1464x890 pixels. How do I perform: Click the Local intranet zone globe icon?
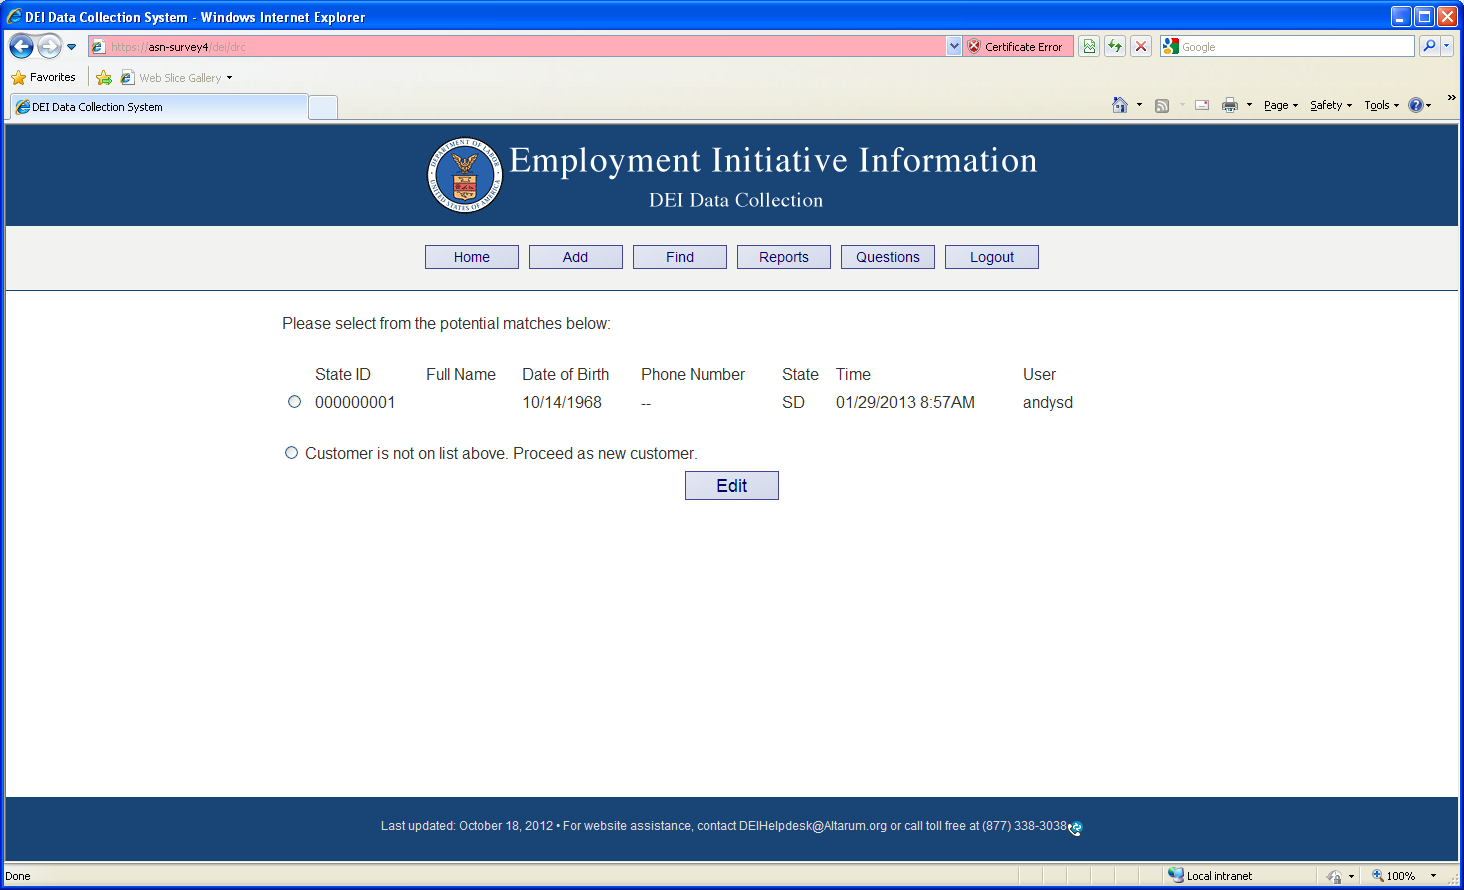[1176, 875]
